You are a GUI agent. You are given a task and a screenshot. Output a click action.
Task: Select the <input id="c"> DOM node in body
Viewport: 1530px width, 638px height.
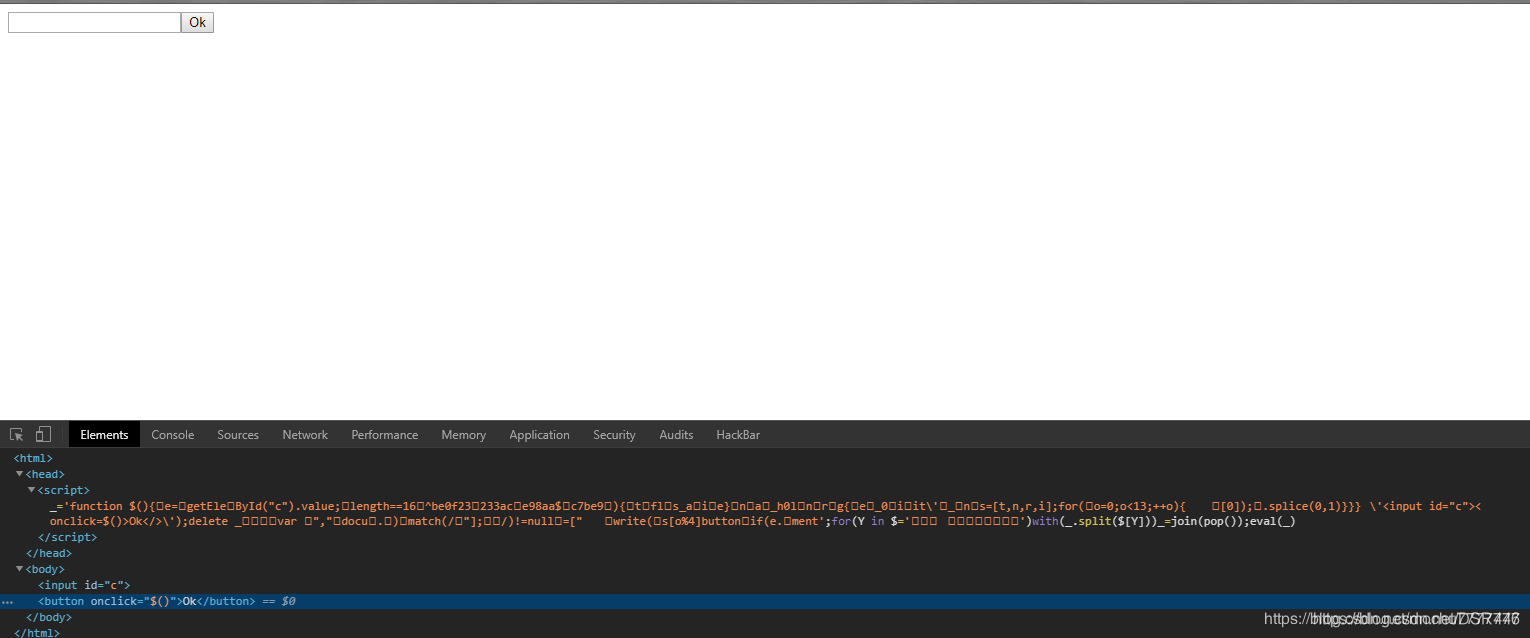click(x=84, y=585)
